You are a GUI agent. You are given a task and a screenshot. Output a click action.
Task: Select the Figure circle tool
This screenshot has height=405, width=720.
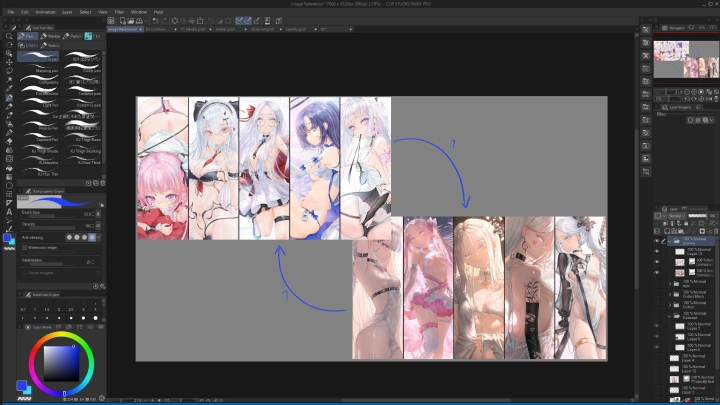(x=9, y=186)
